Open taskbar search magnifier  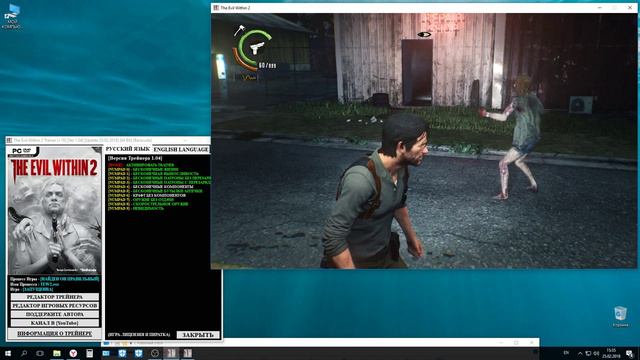point(24,353)
